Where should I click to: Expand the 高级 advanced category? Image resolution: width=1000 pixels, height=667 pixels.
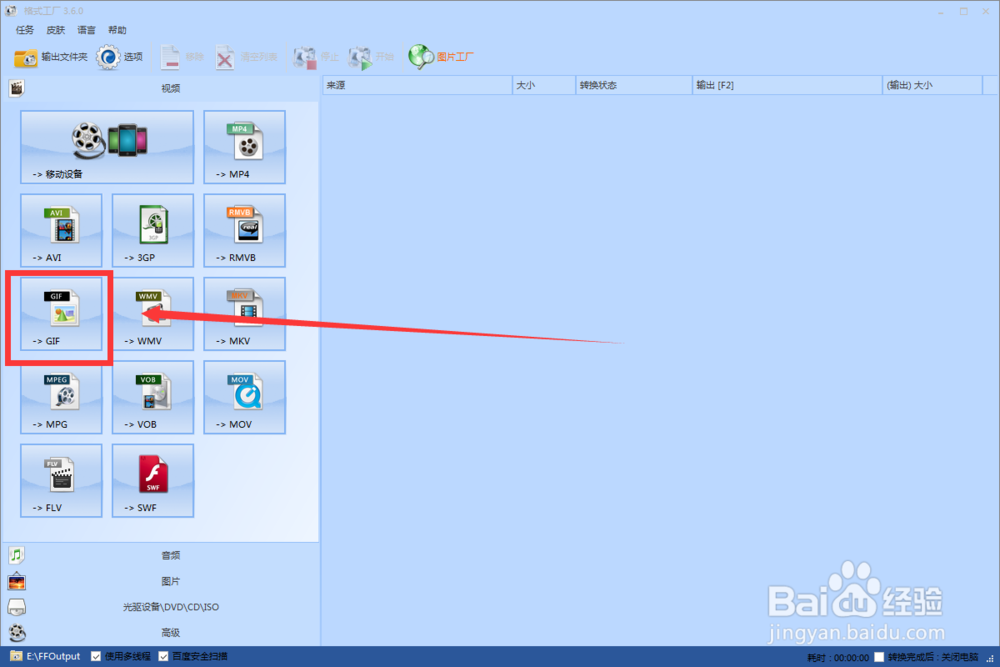tap(161, 633)
